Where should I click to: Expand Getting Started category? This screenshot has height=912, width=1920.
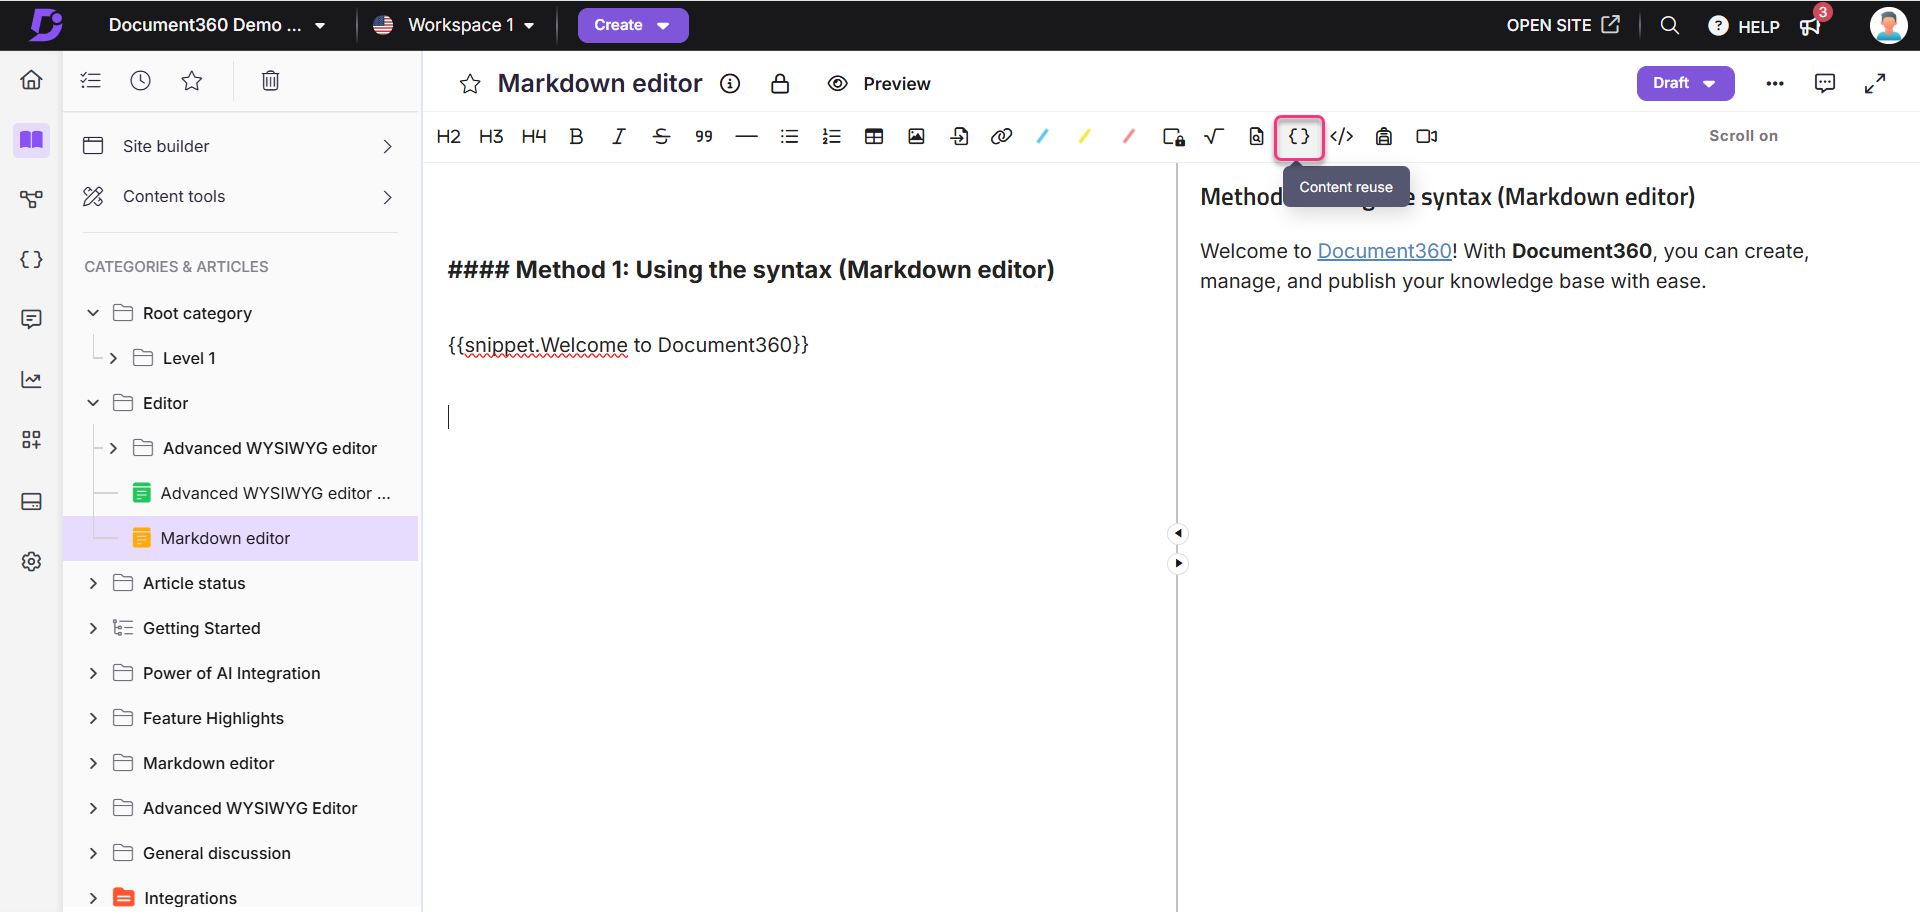(93, 628)
